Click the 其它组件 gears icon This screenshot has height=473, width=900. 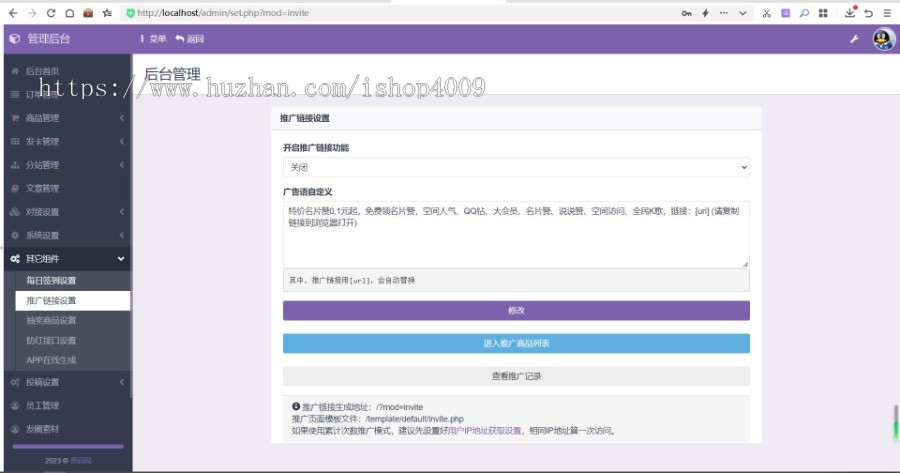[x=15, y=259]
